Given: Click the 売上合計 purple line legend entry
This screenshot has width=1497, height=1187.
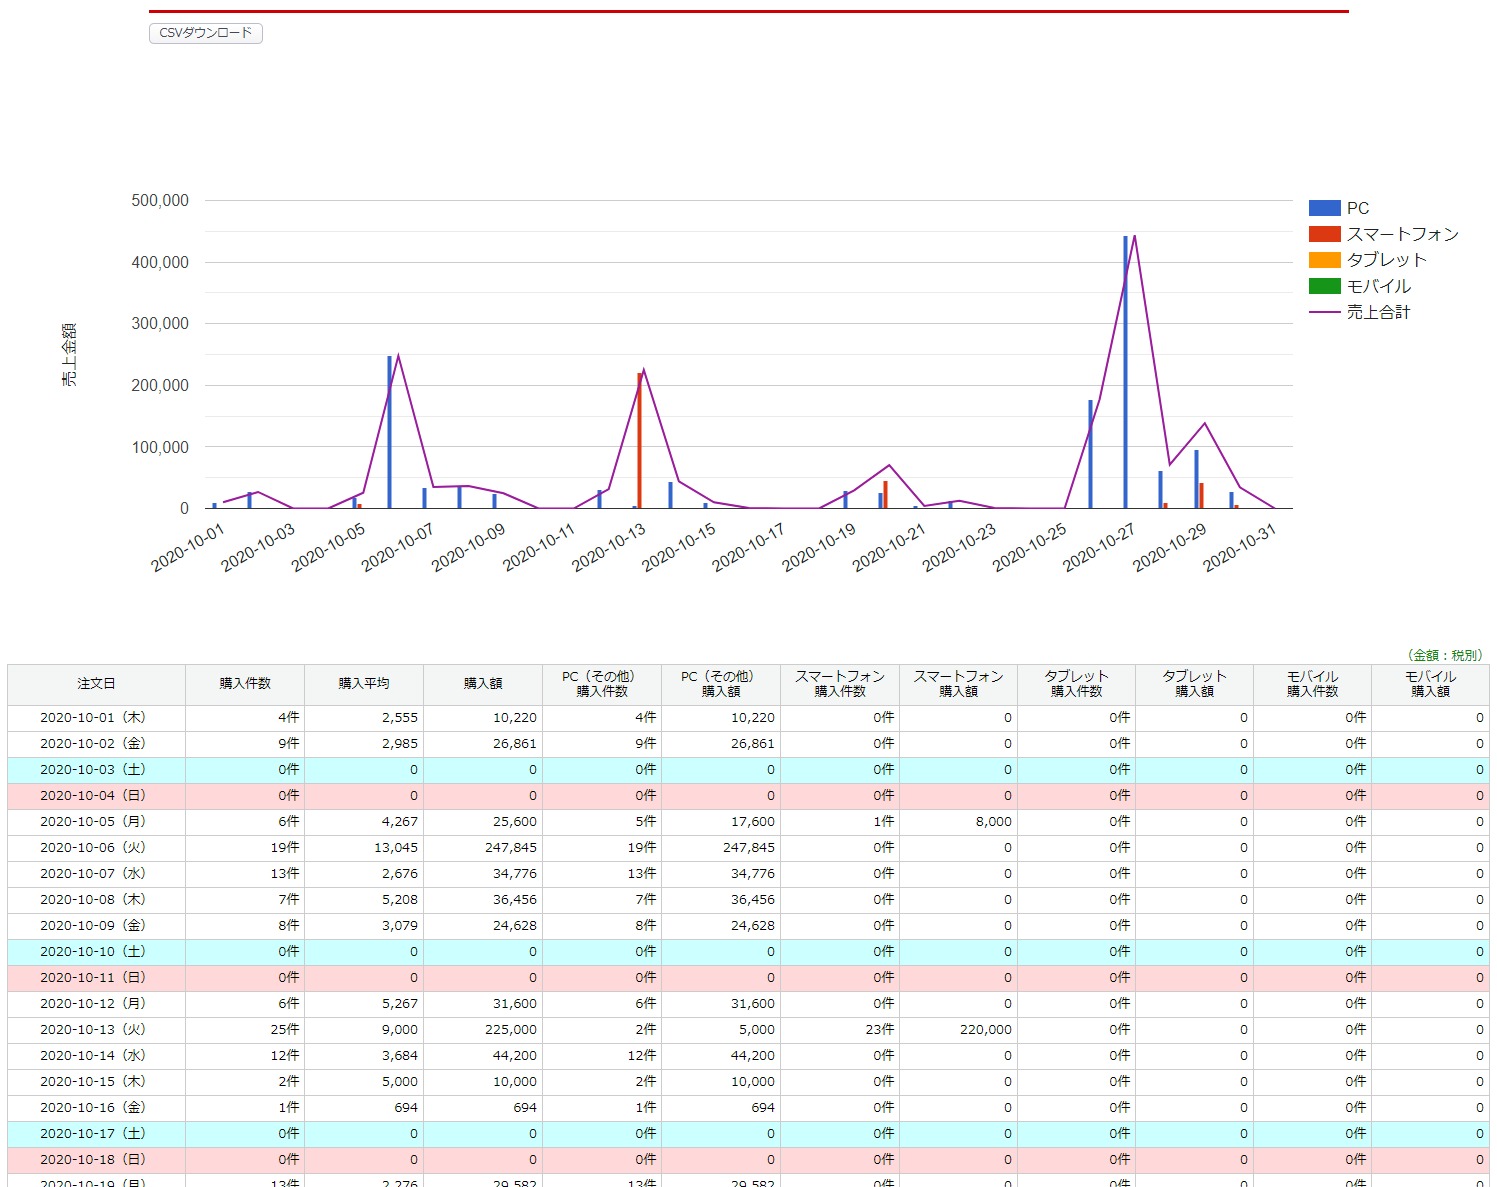Looking at the screenshot, I should click(1377, 312).
